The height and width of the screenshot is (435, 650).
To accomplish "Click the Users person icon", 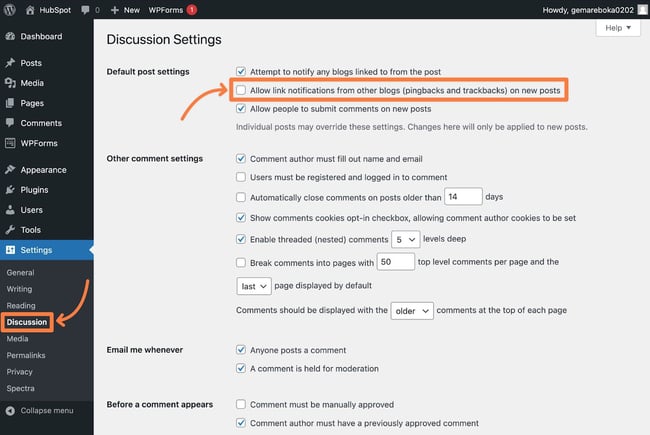I will [10, 210].
